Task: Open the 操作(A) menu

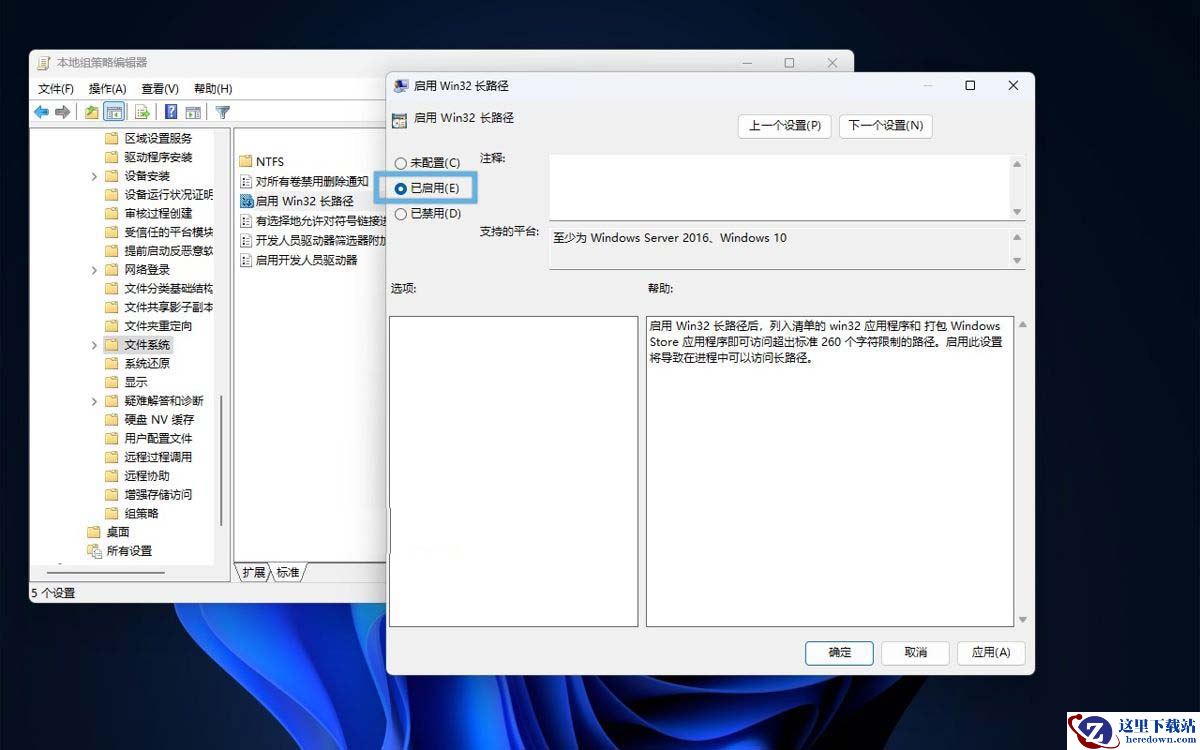Action: (107, 89)
